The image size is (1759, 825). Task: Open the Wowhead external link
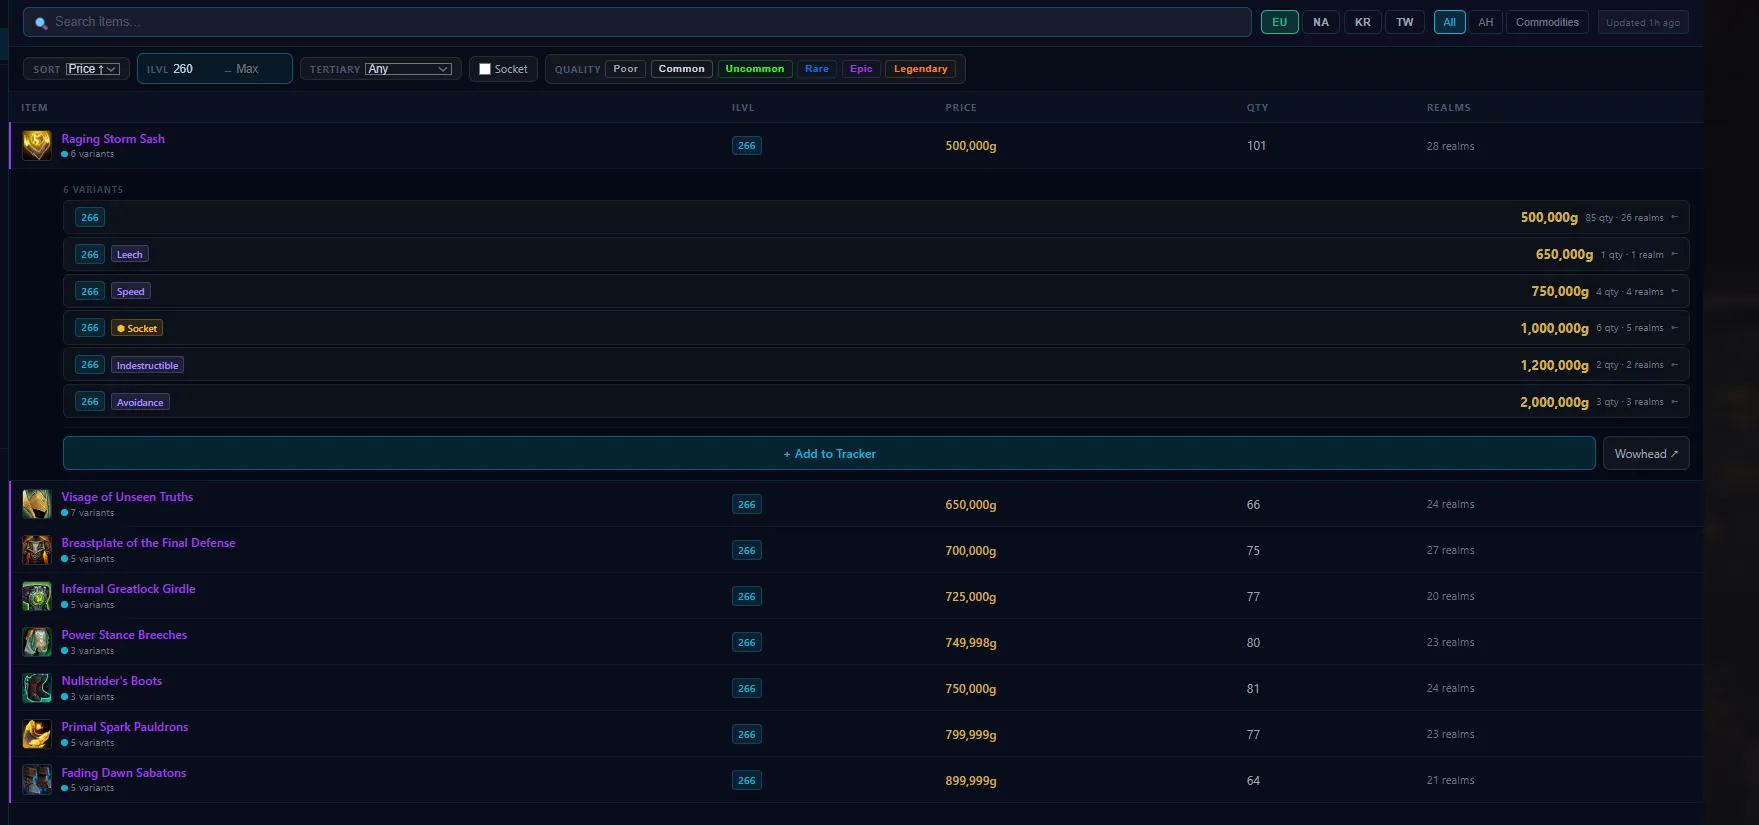1646,453
